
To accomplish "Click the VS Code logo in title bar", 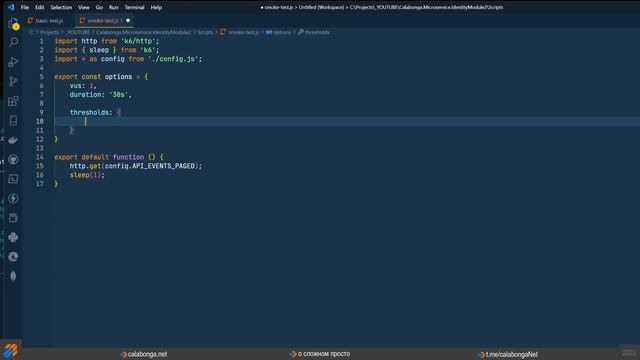I will pyautogui.click(x=11, y=7).
